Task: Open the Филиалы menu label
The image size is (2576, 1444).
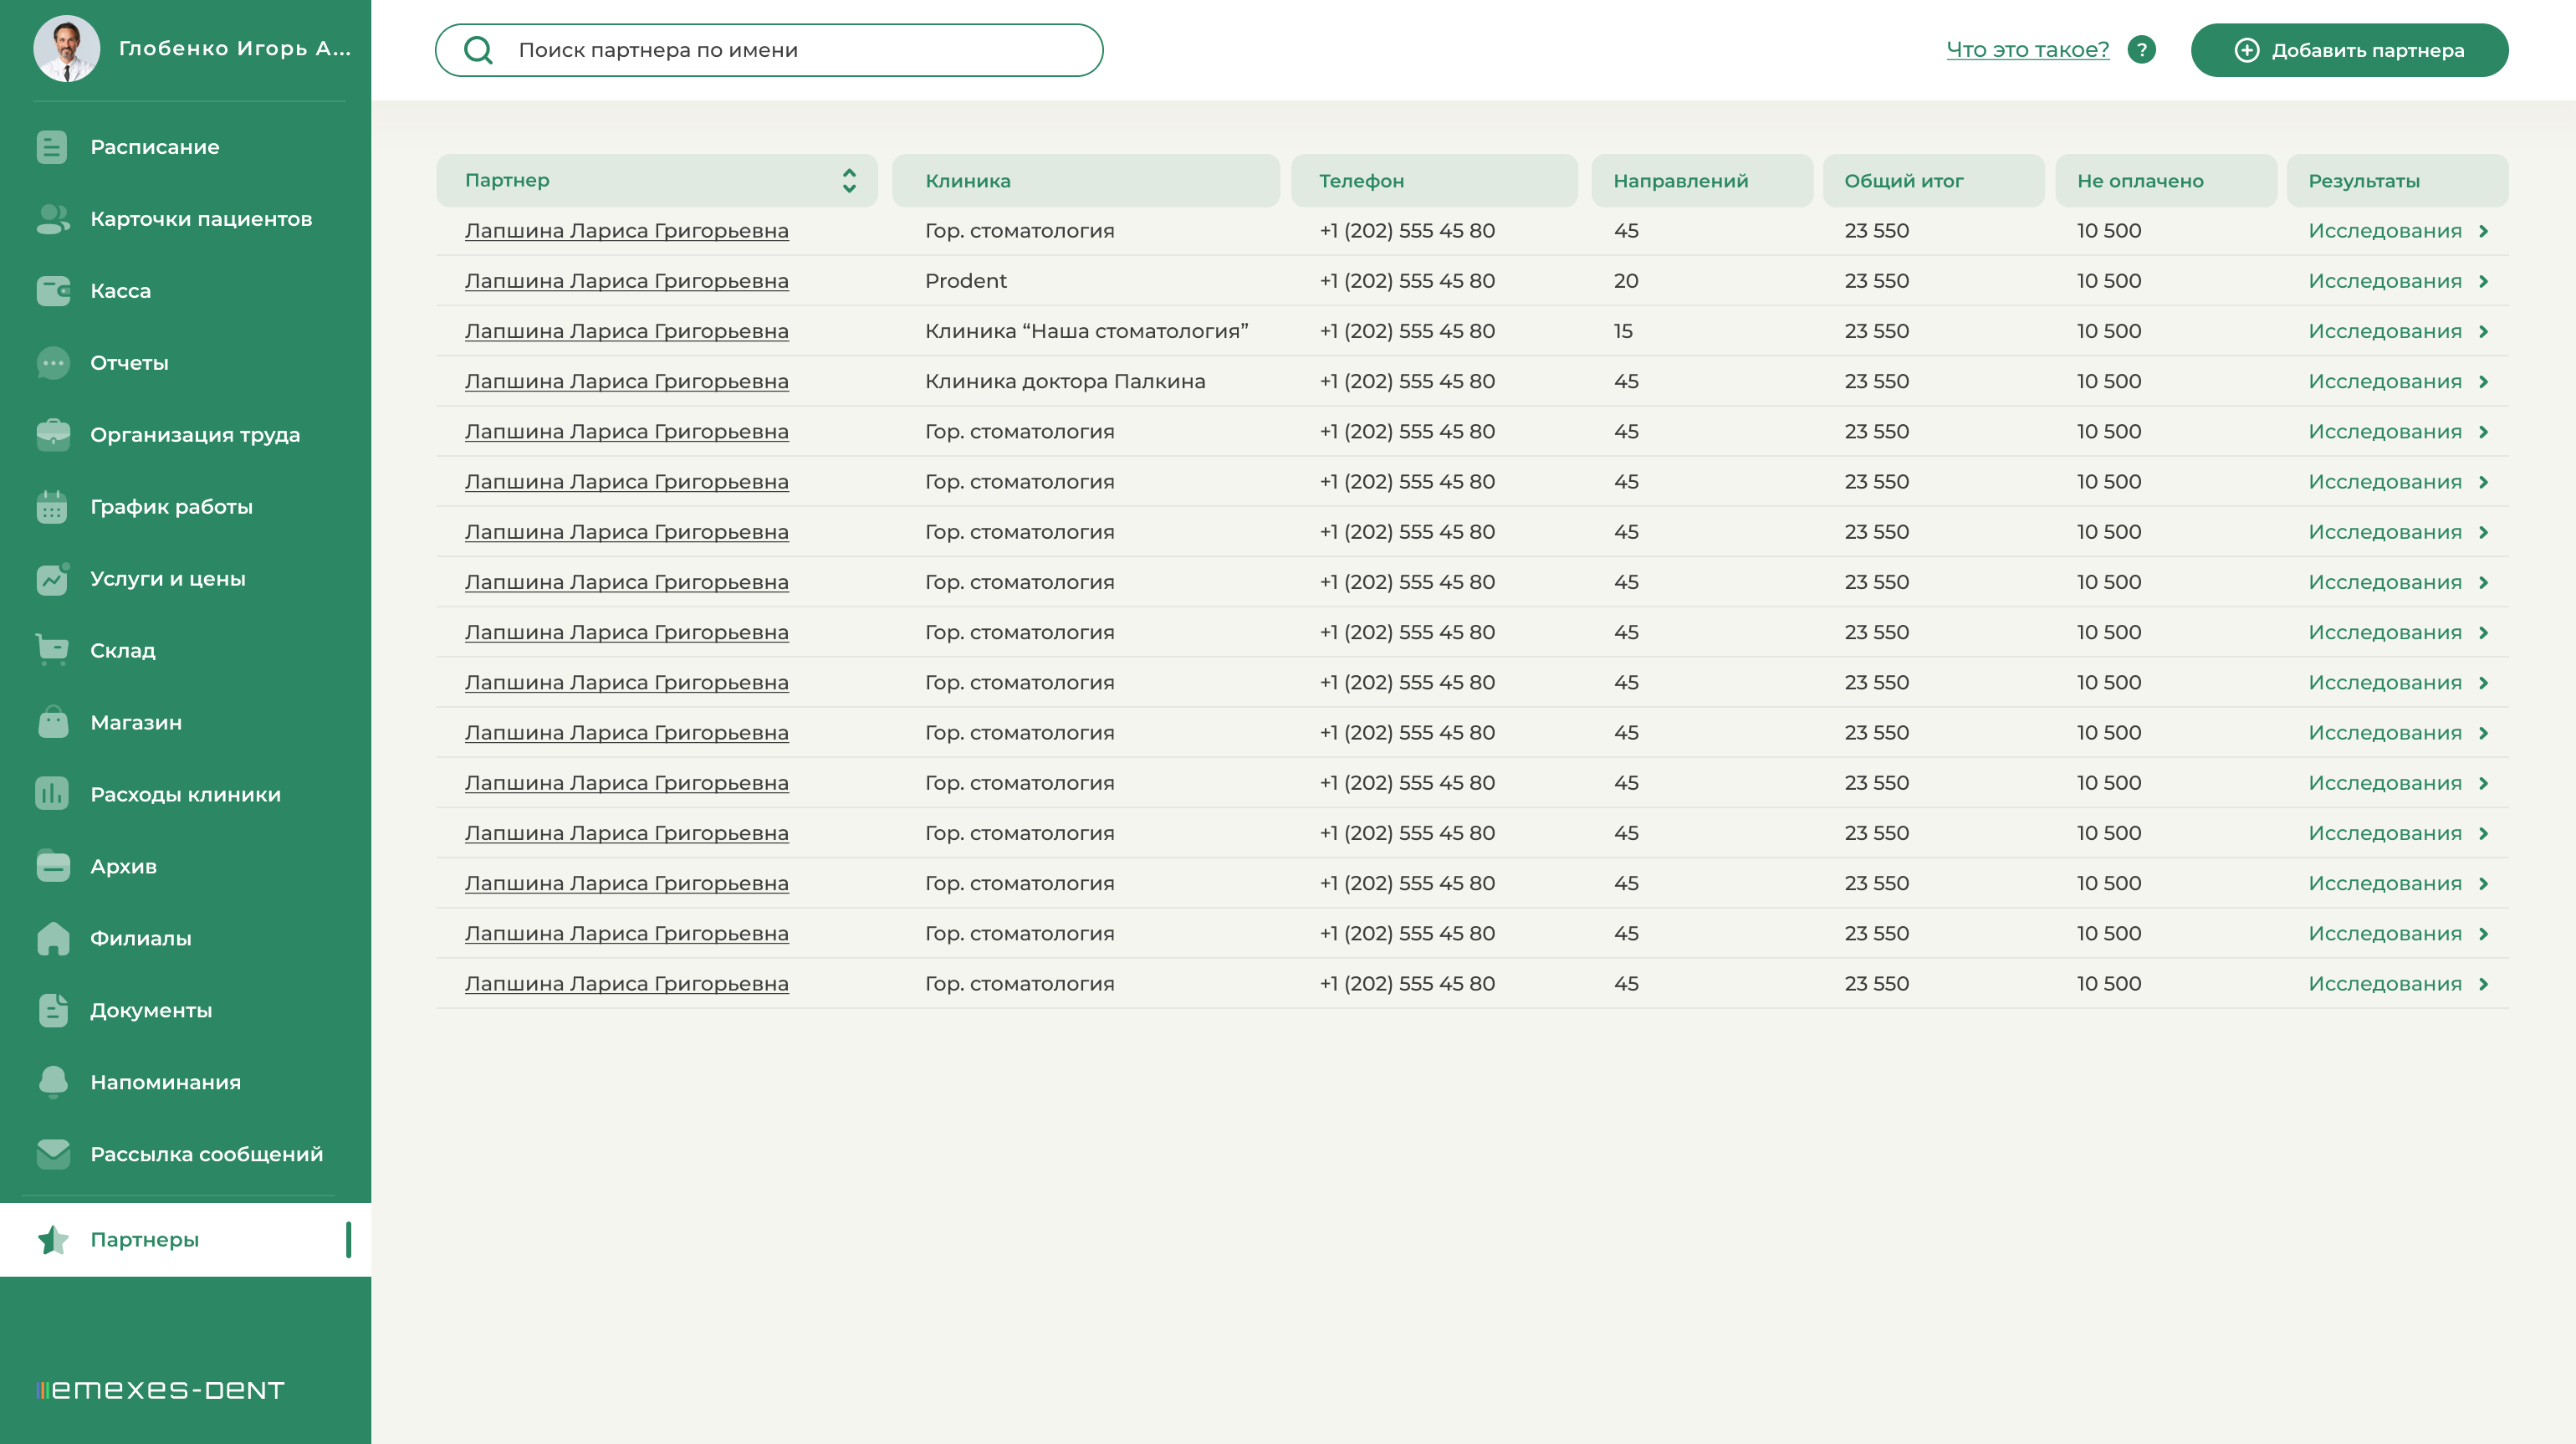Action: [140, 938]
